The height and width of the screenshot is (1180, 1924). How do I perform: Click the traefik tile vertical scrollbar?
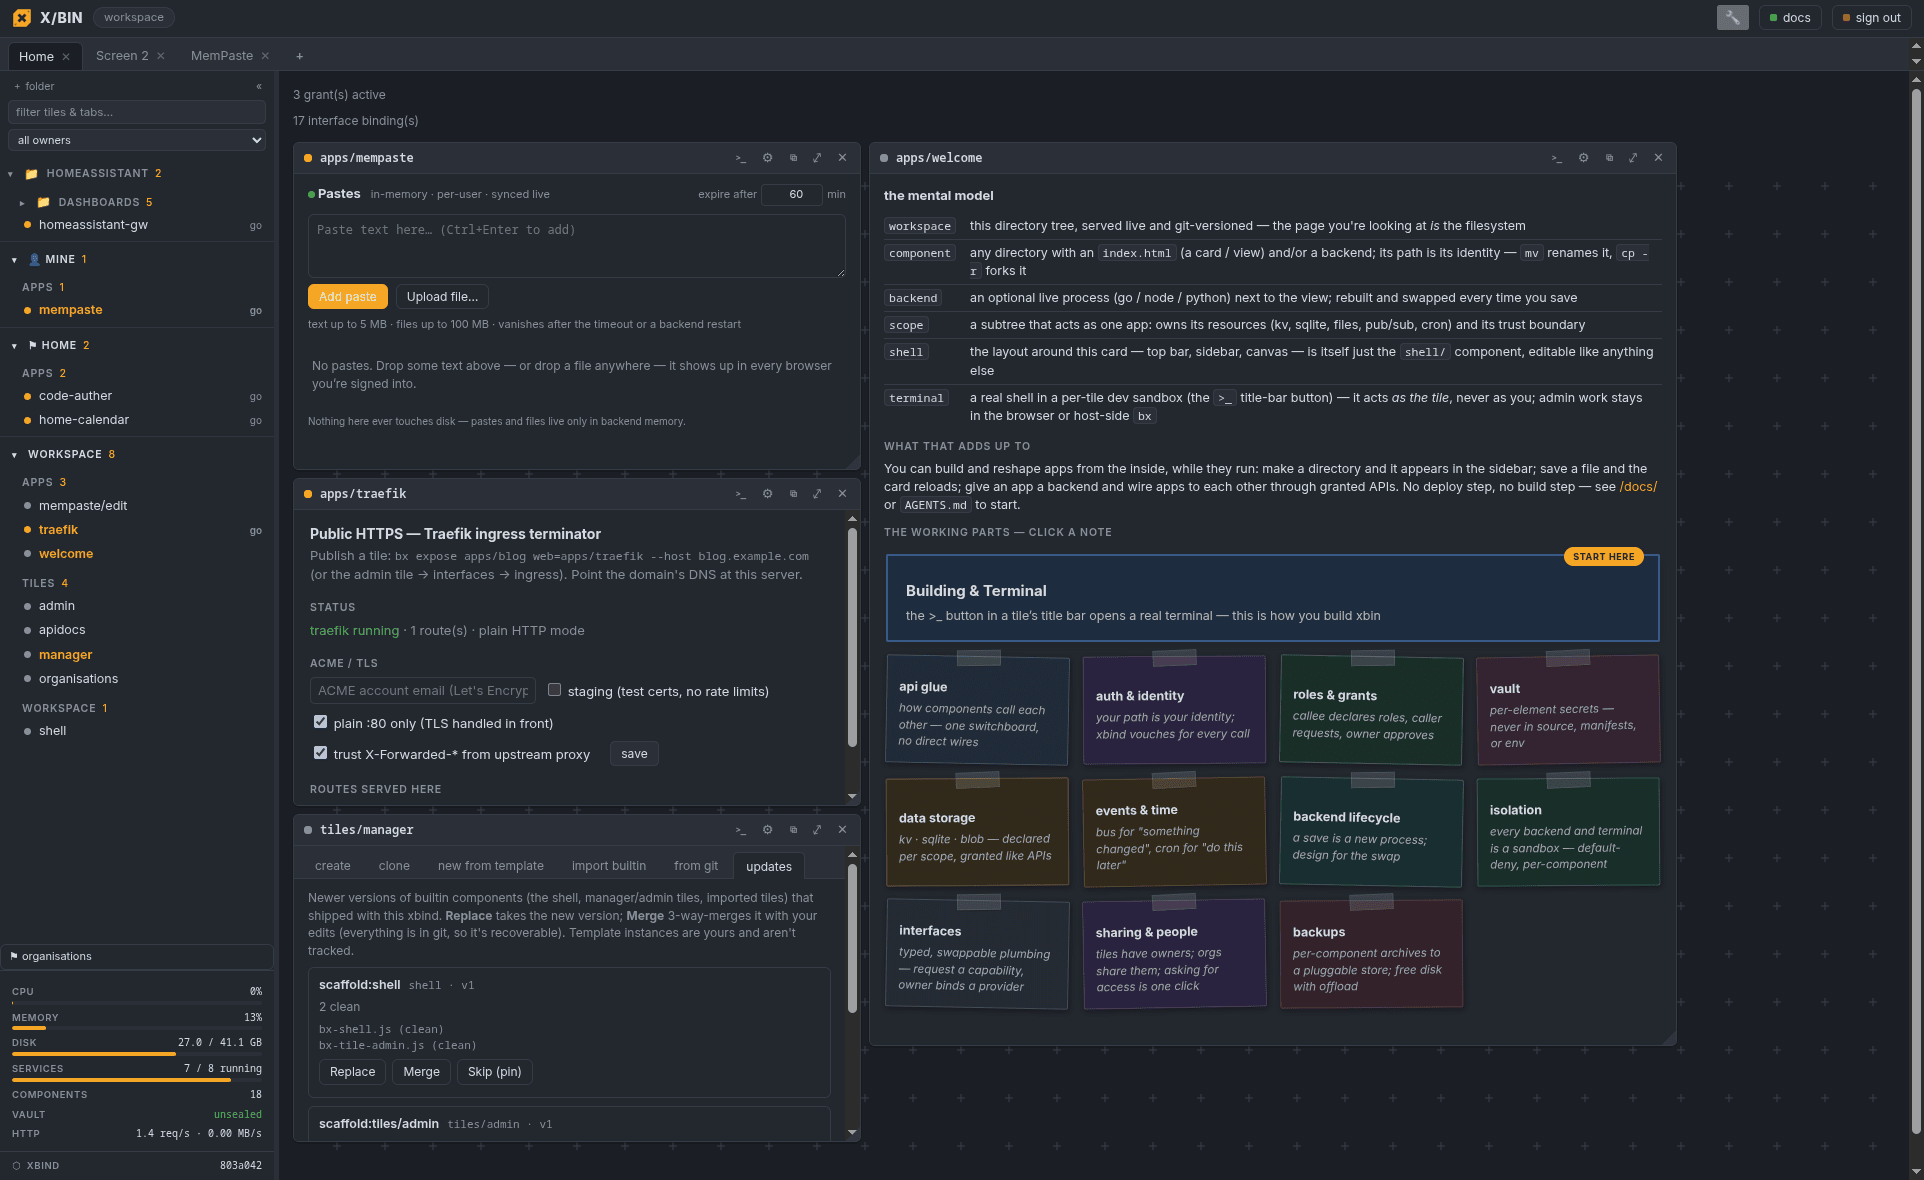[852, 636]
